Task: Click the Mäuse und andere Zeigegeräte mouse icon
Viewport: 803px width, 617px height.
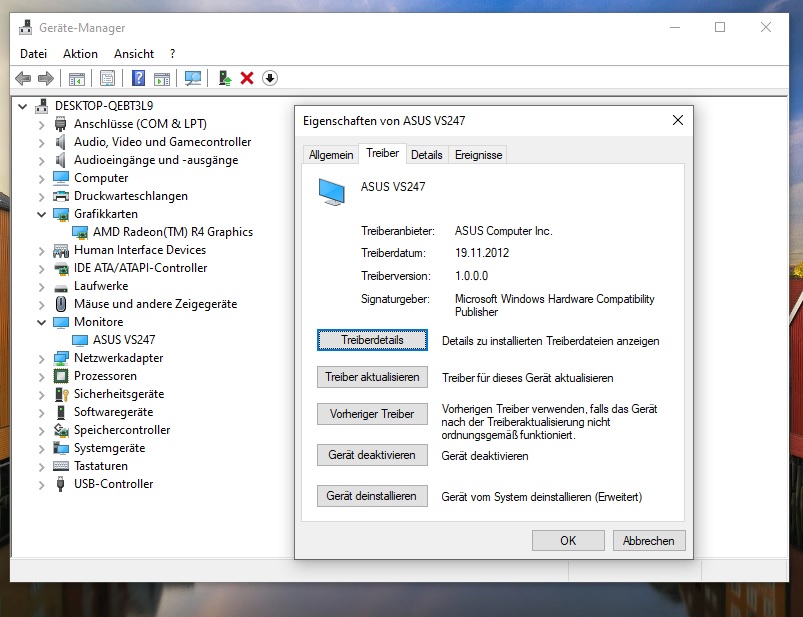Action: click(x=60, y=304)
